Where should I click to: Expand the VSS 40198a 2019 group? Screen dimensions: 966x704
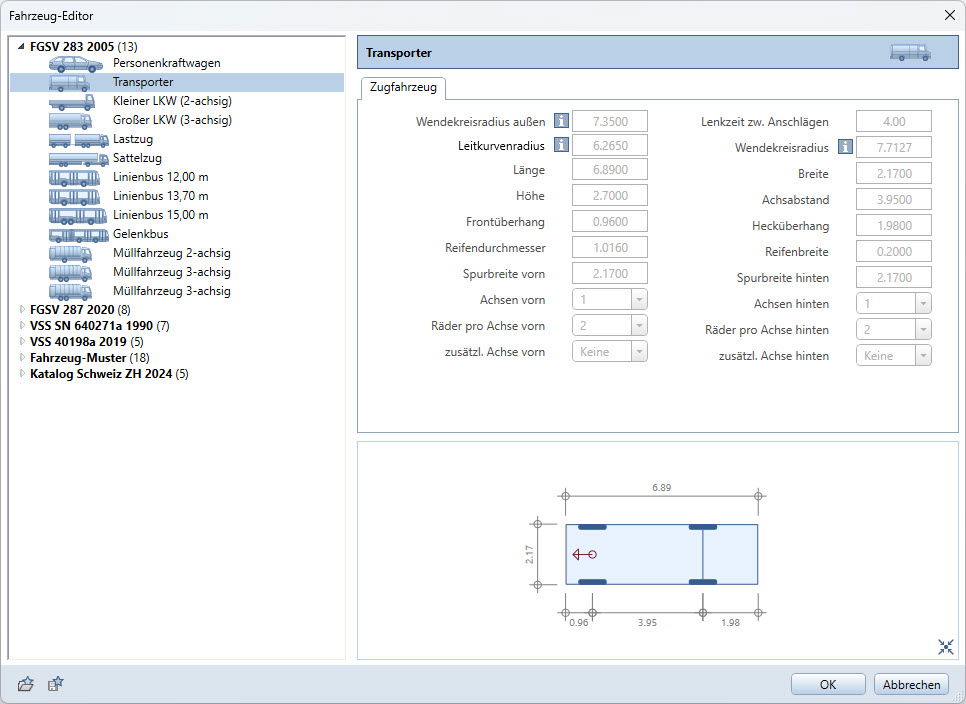(x=22, y=341)
